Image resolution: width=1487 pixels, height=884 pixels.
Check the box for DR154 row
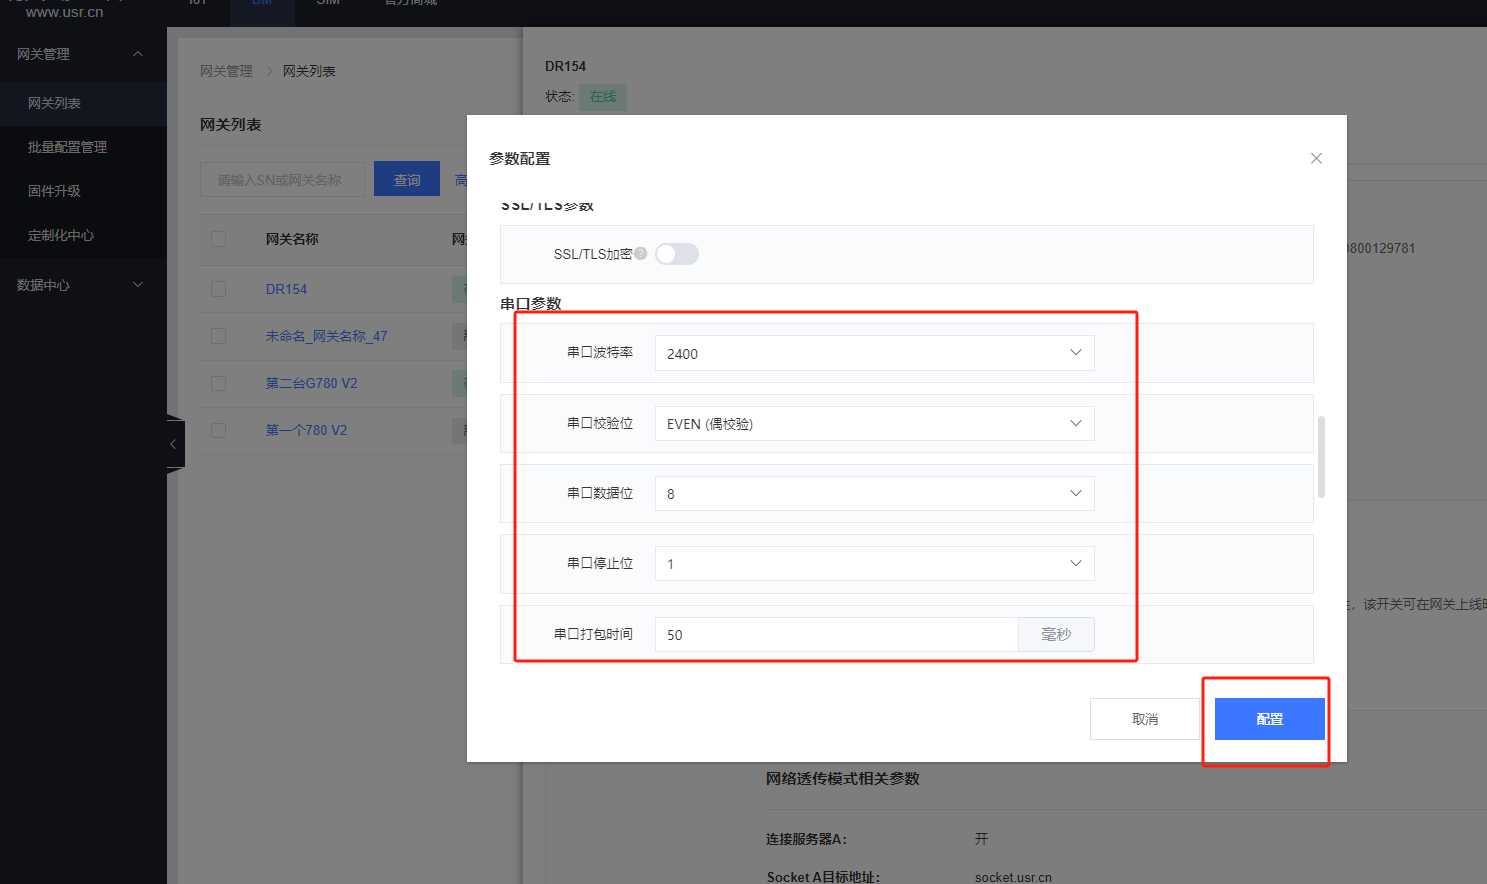click(x=218, y=289)
